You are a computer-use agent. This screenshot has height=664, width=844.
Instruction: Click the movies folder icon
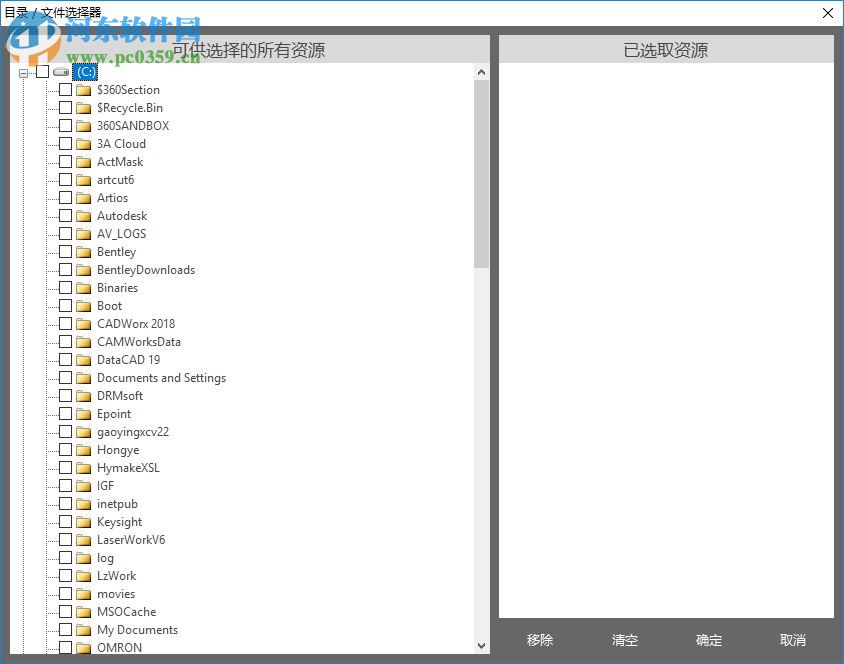pos(83,593)
